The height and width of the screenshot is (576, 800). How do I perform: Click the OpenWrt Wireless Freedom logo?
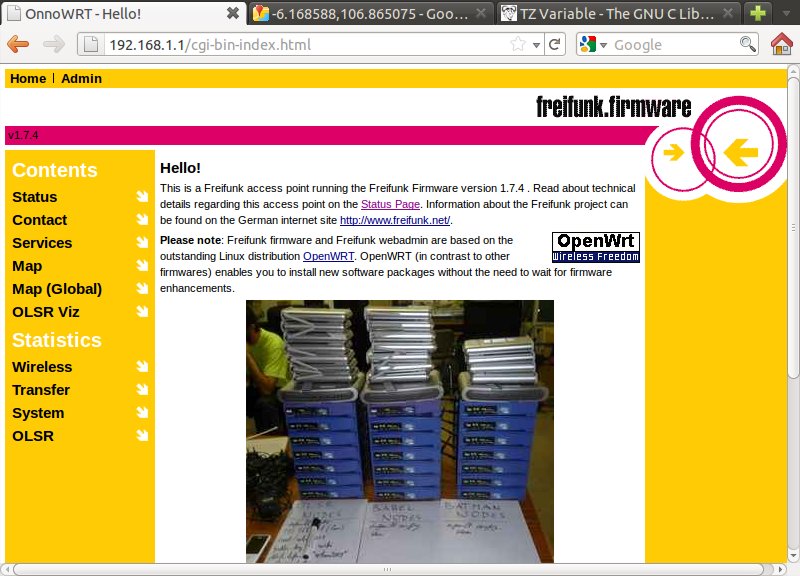pos(596,247)
